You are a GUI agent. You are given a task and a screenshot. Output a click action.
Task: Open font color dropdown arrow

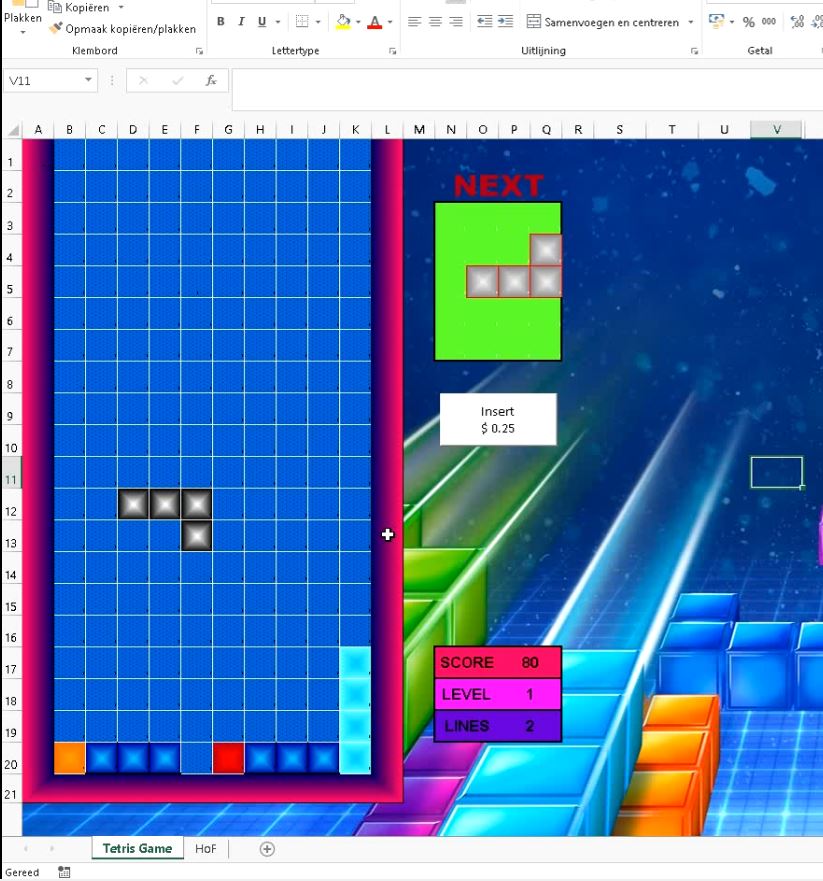pos(390,22)
